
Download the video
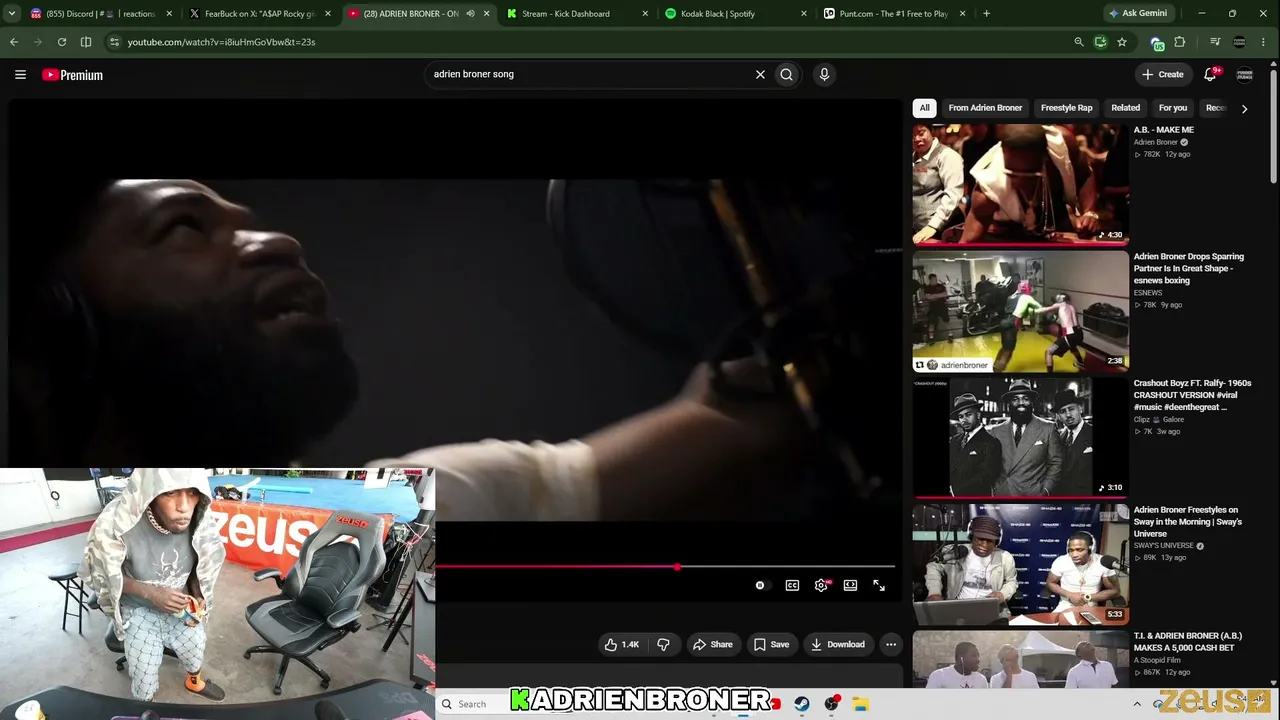[x=838, y=645]
